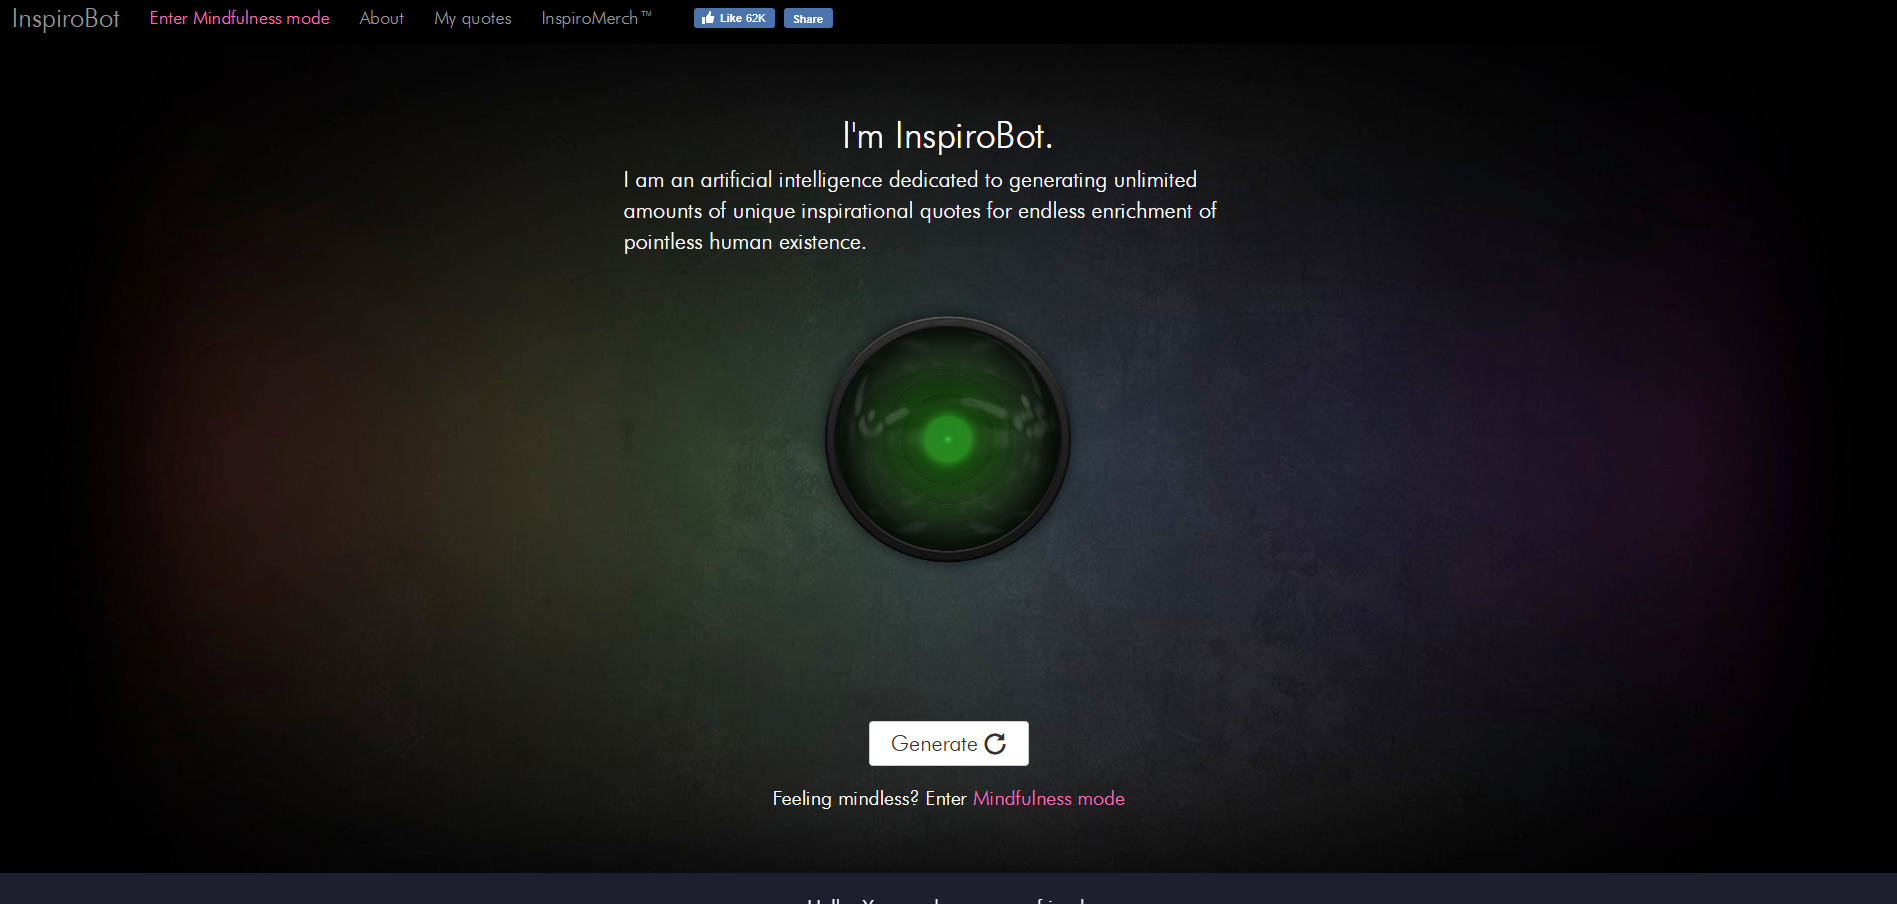Open Enter Mindfulness mode from top navigation
The height and width of the screenshot is (904, 1897).
coord(239,18)
